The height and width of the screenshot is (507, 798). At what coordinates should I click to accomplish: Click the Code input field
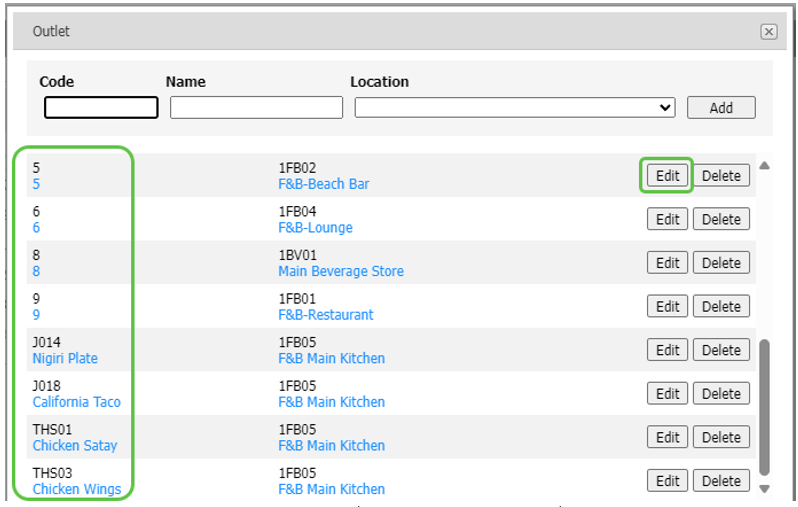click(x=101, y=108)
